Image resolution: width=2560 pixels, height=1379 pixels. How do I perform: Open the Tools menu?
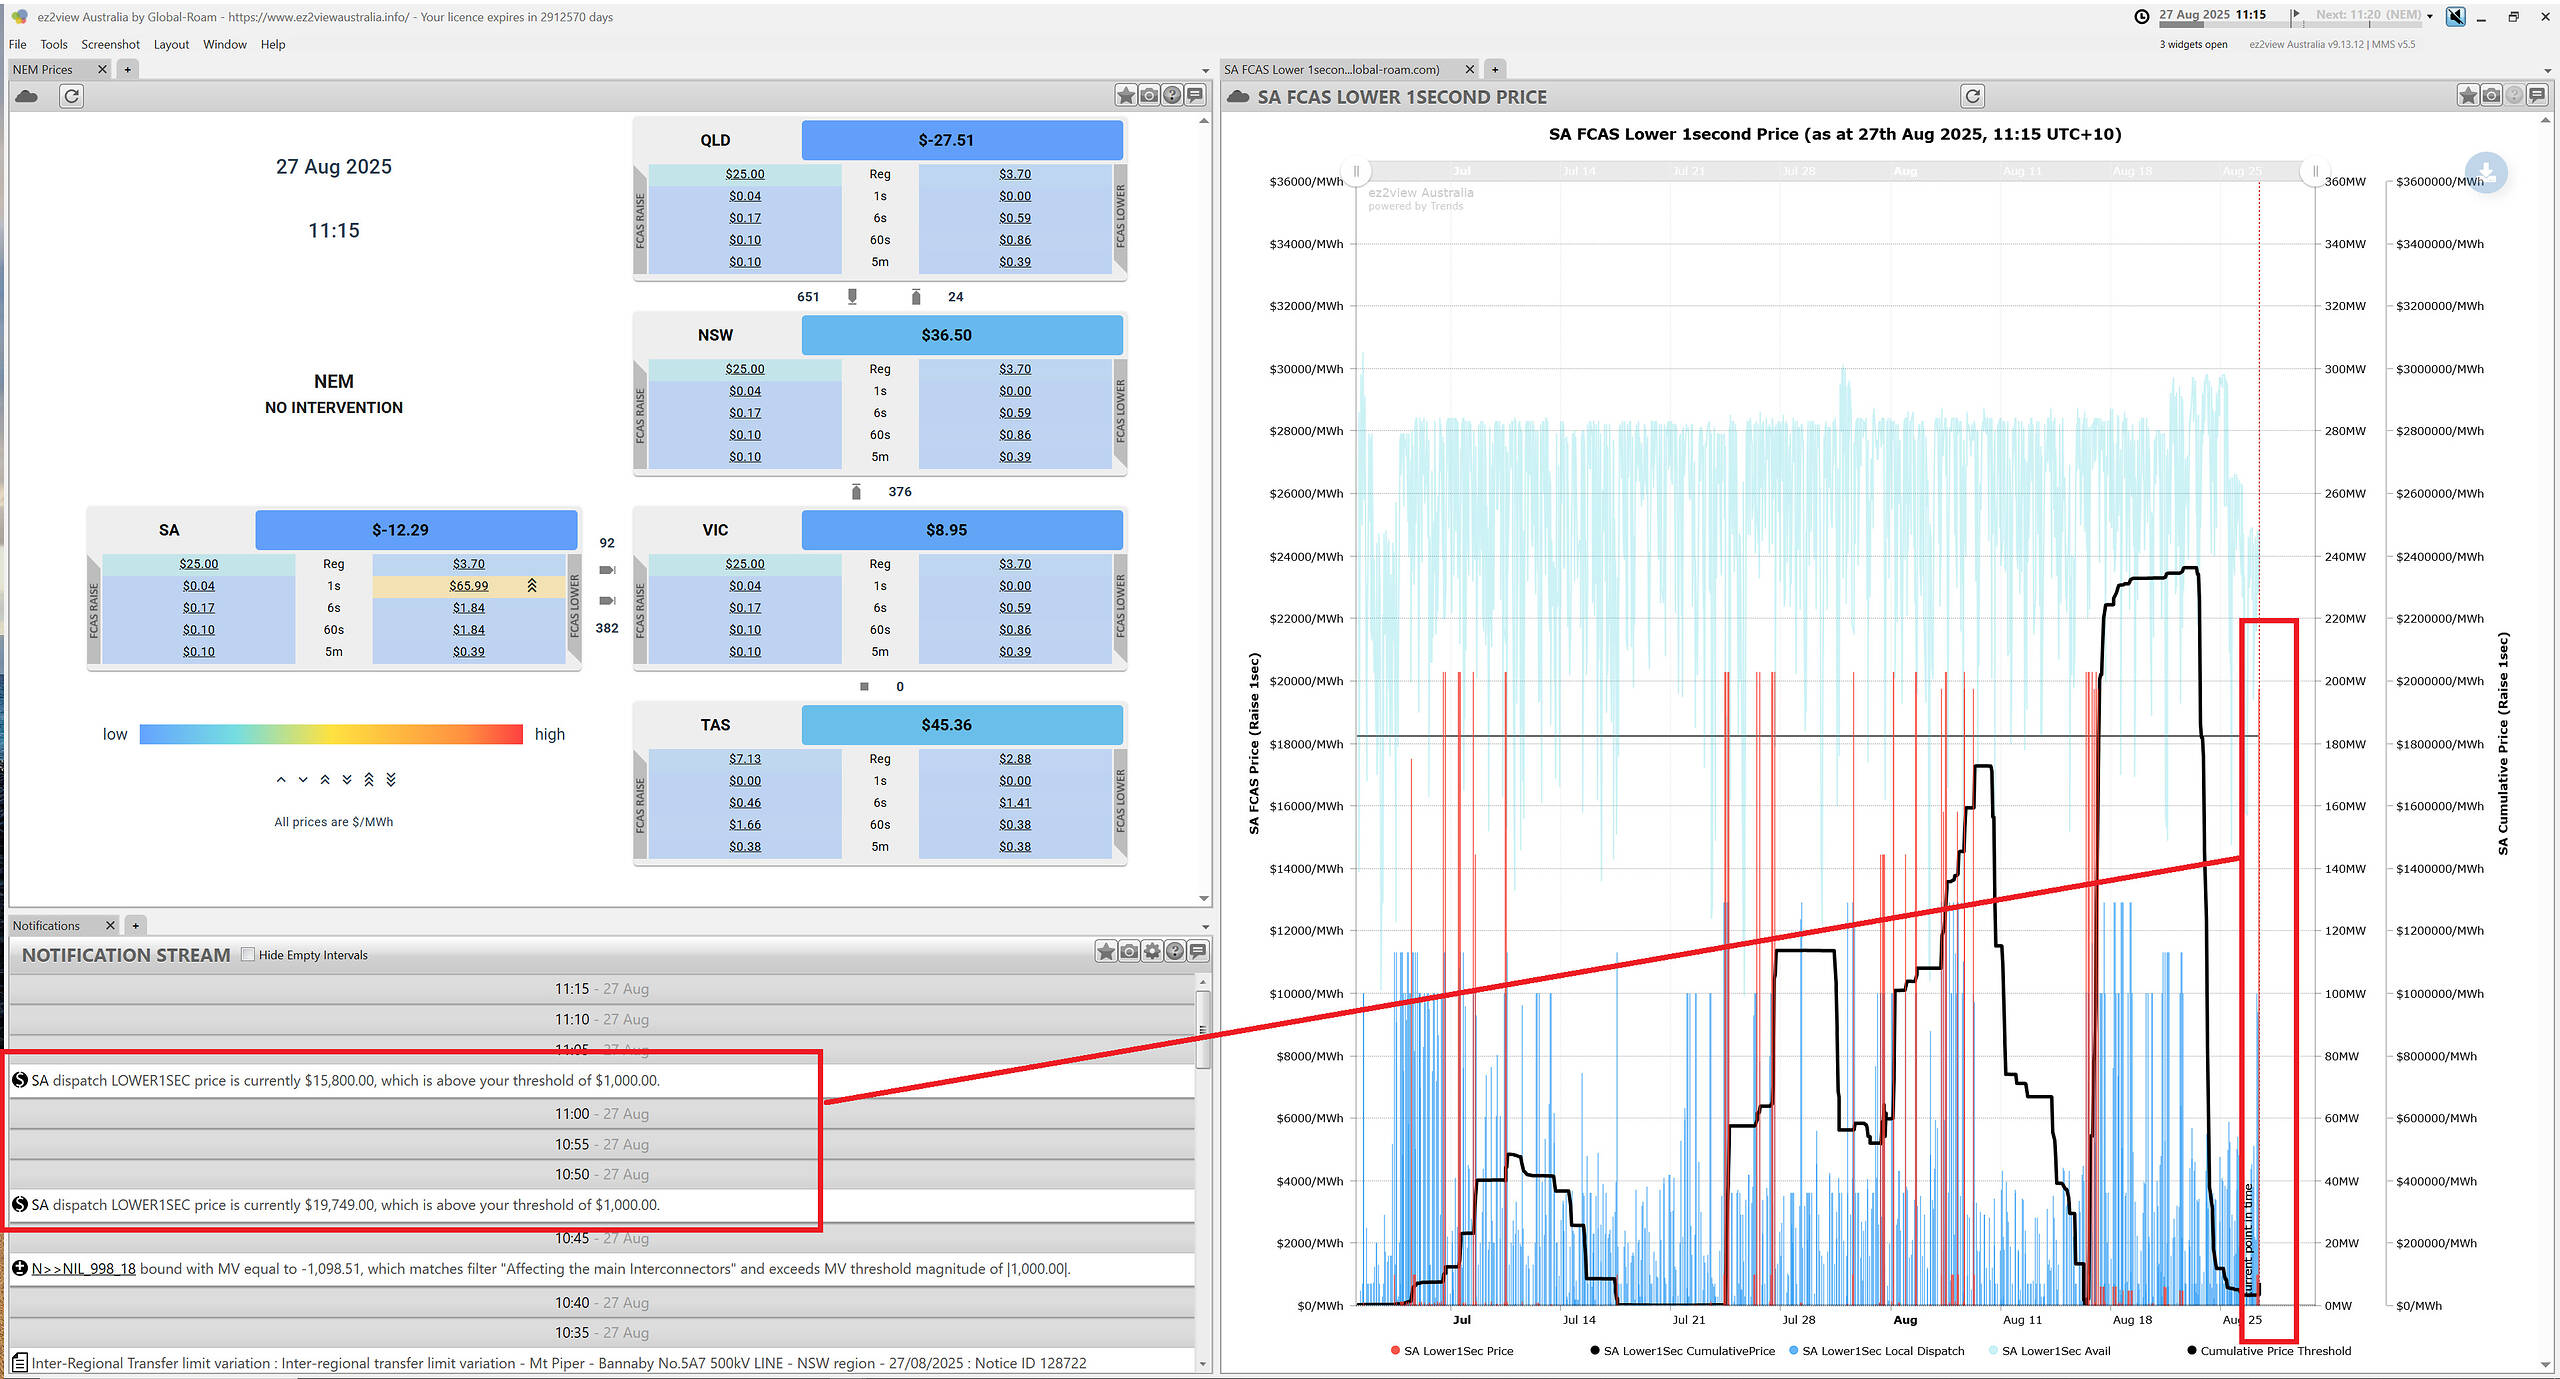[54, 44]
